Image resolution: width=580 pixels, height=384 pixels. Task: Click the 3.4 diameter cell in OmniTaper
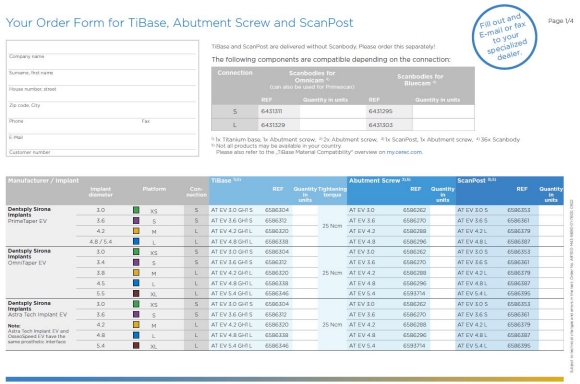(101, 262)
